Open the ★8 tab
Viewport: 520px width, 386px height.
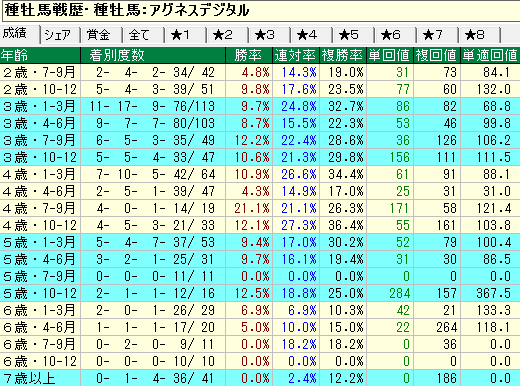[480, 35]
